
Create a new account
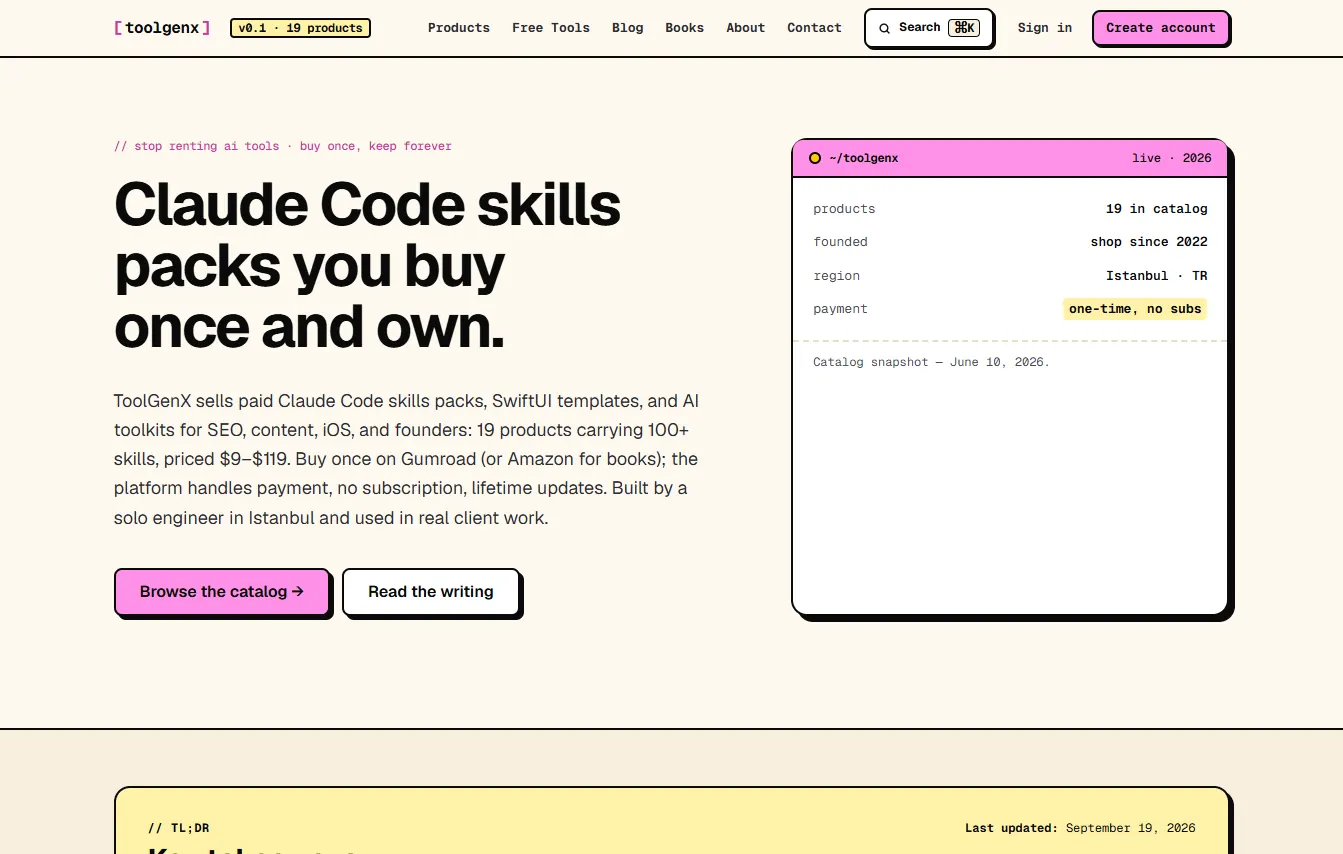(x=1161, y=28)
